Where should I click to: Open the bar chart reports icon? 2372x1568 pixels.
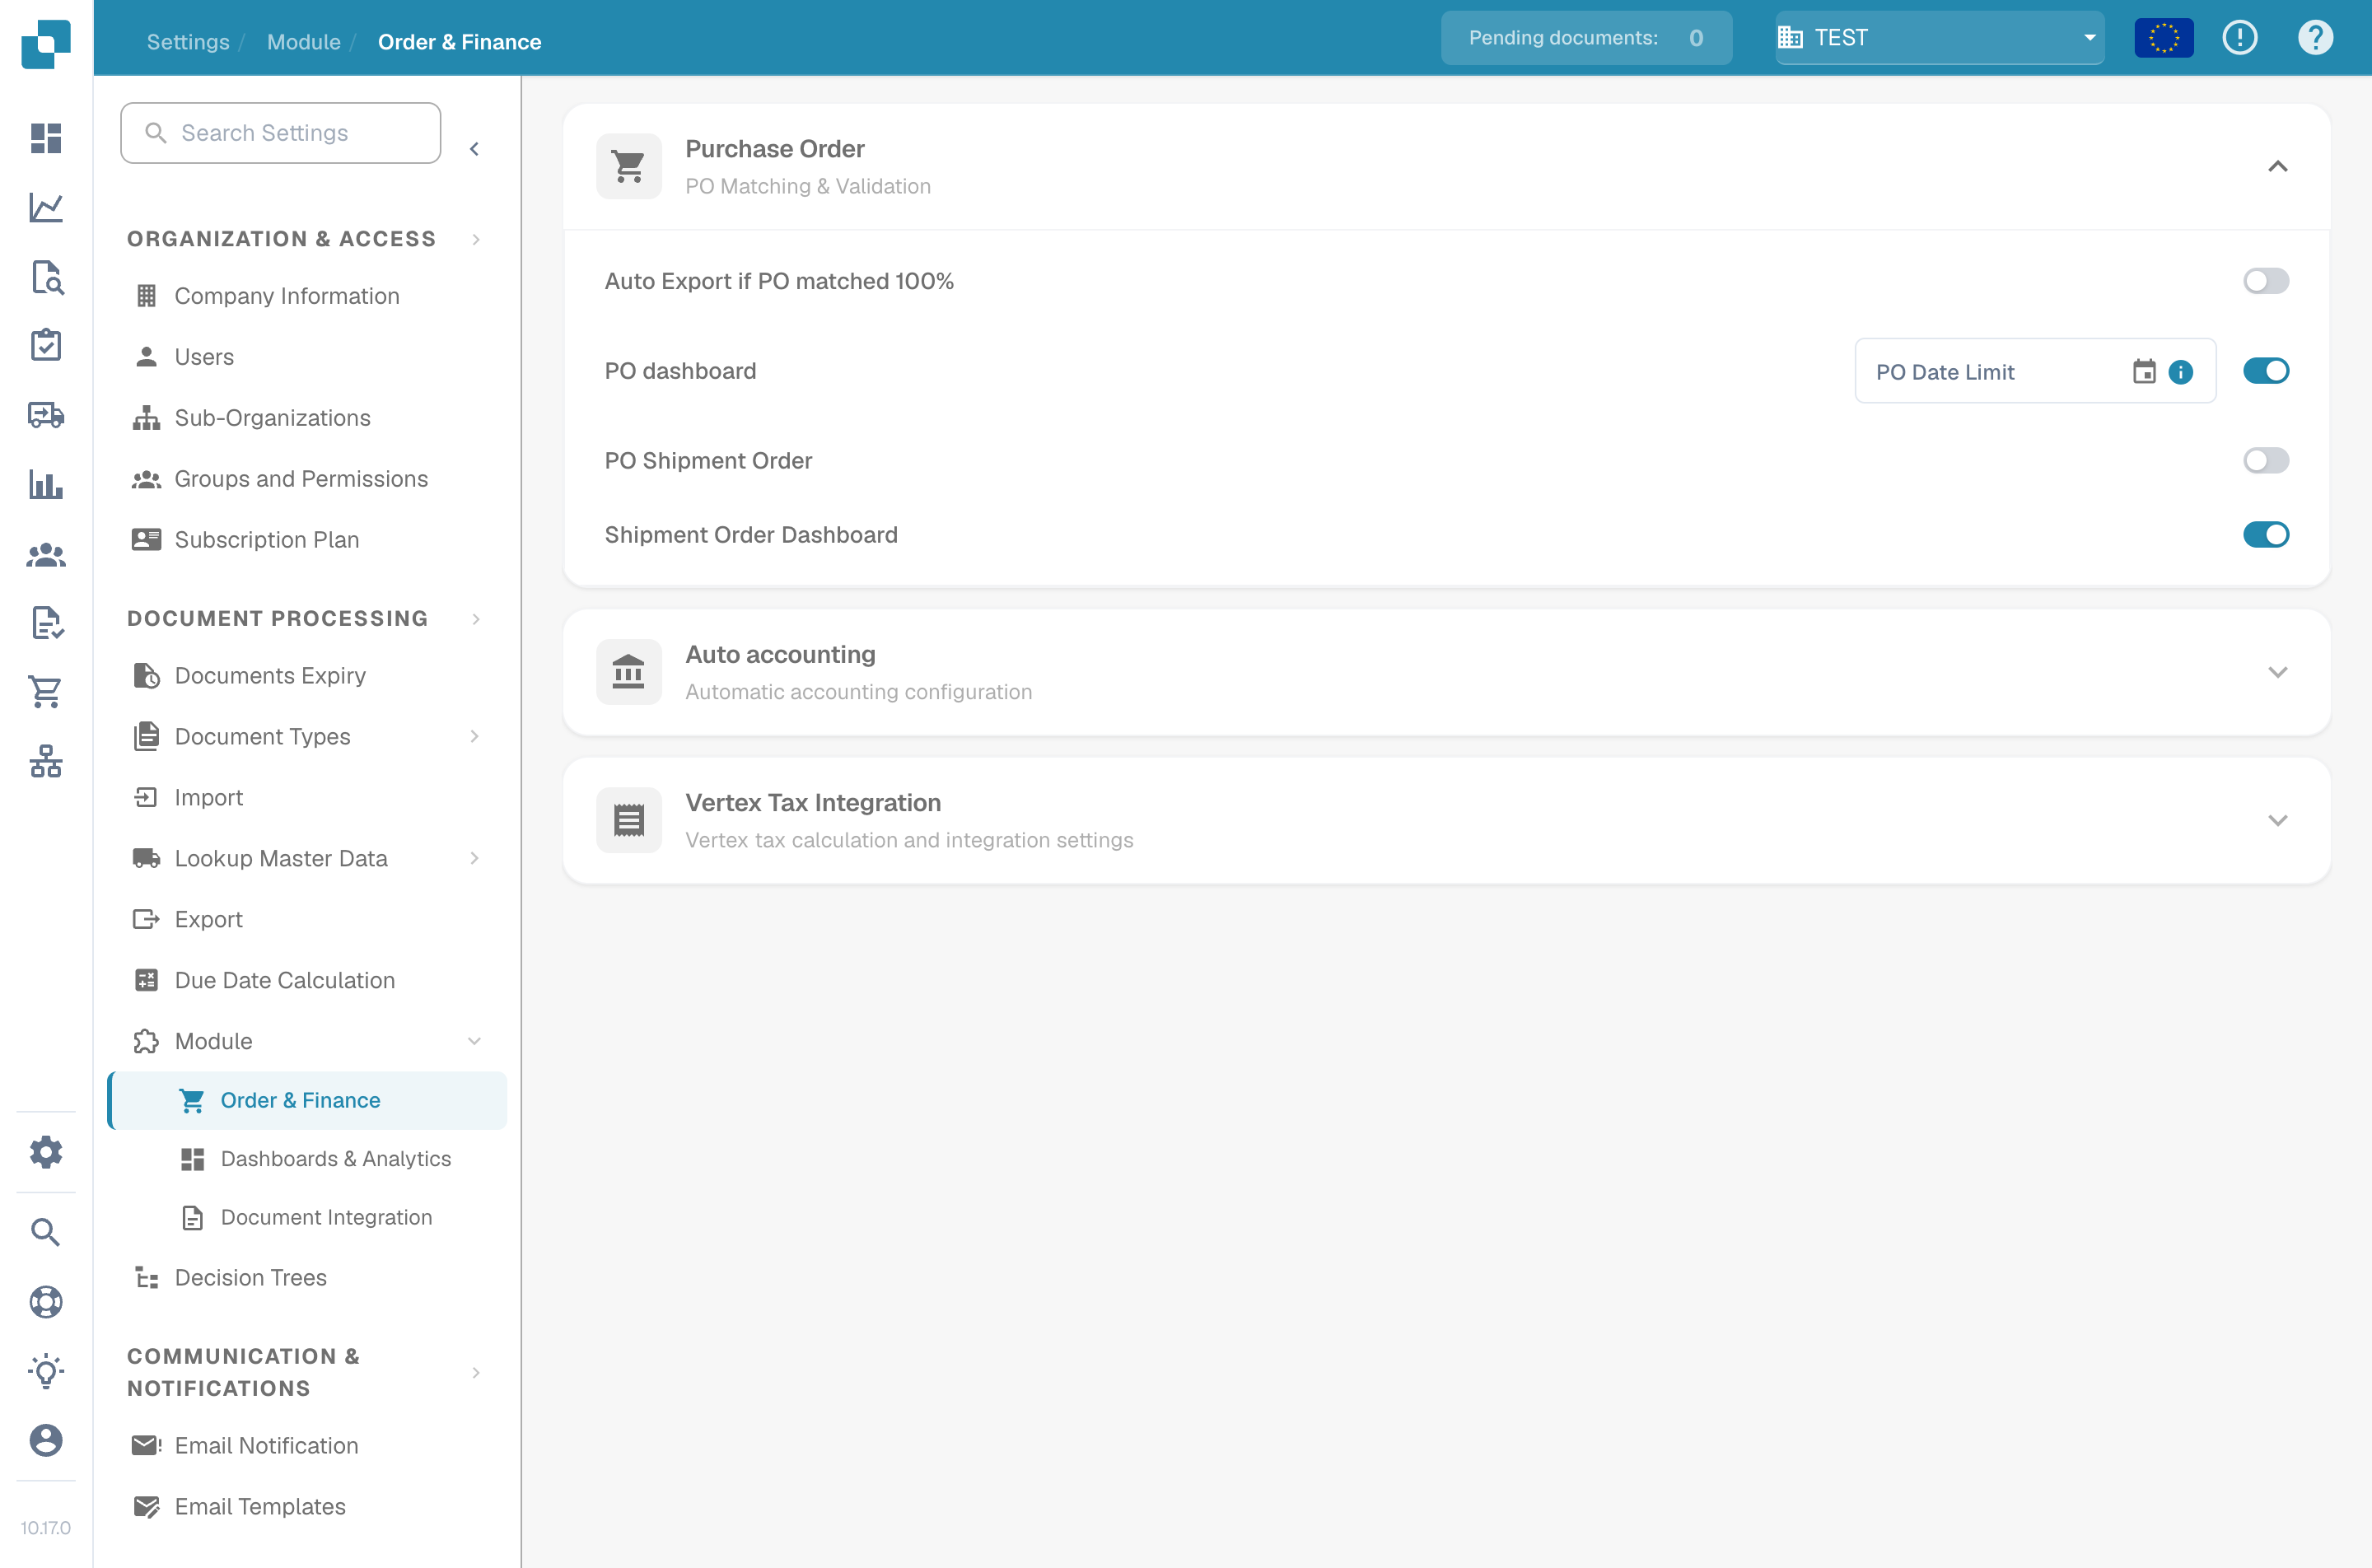tap(46, 484)
